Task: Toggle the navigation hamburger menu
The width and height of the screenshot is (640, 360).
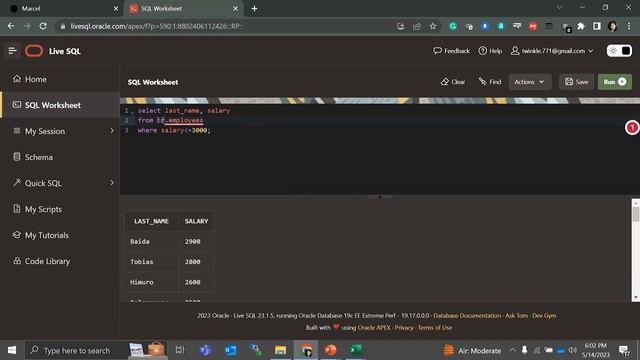Action: pyautogui.click(x=12, y=51)
